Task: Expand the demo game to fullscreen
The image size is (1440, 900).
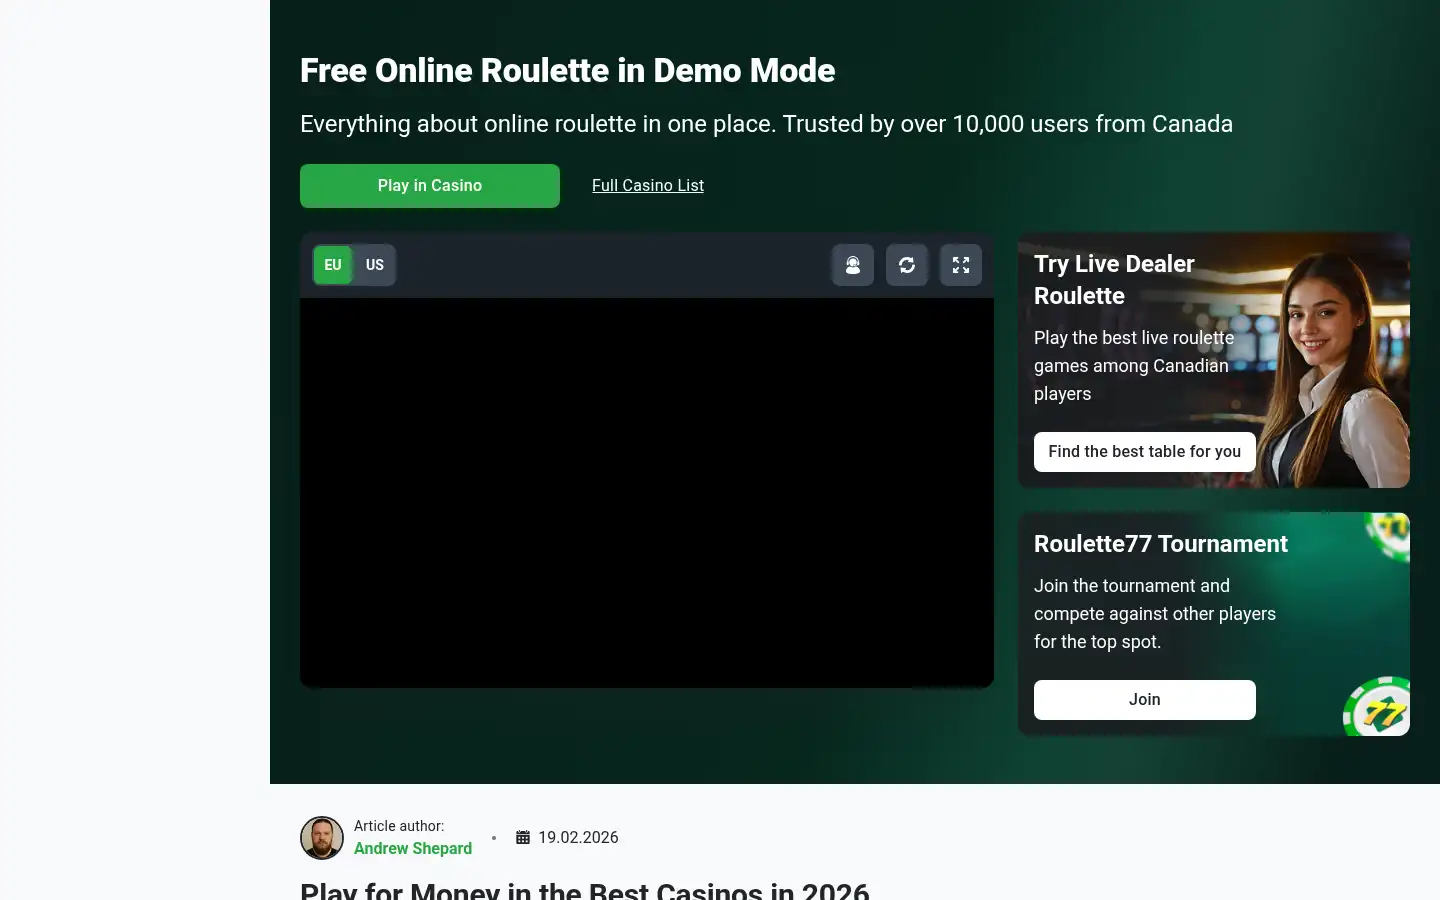Action: tap(961, 265)
